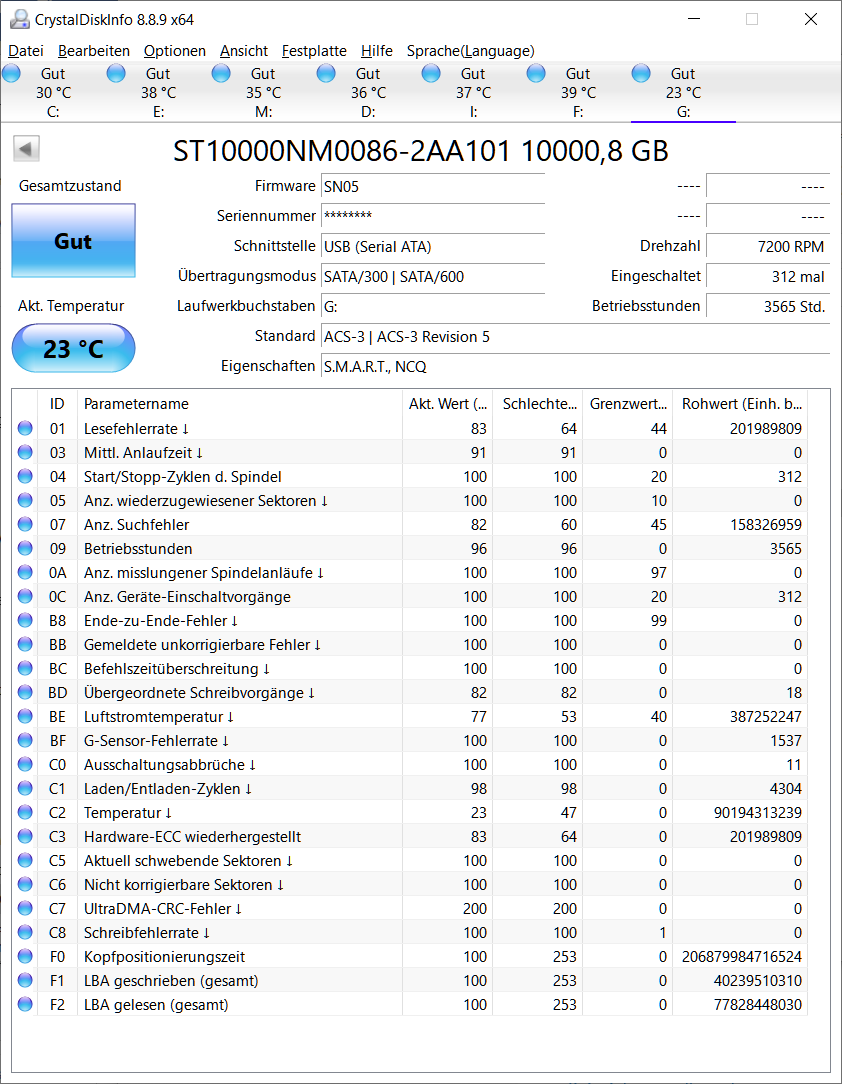The width and height of the screenshot is (842, 1084).
Task: Click the CrystalDiskInfo app icon in title bar
Action: tap(20, 19)
